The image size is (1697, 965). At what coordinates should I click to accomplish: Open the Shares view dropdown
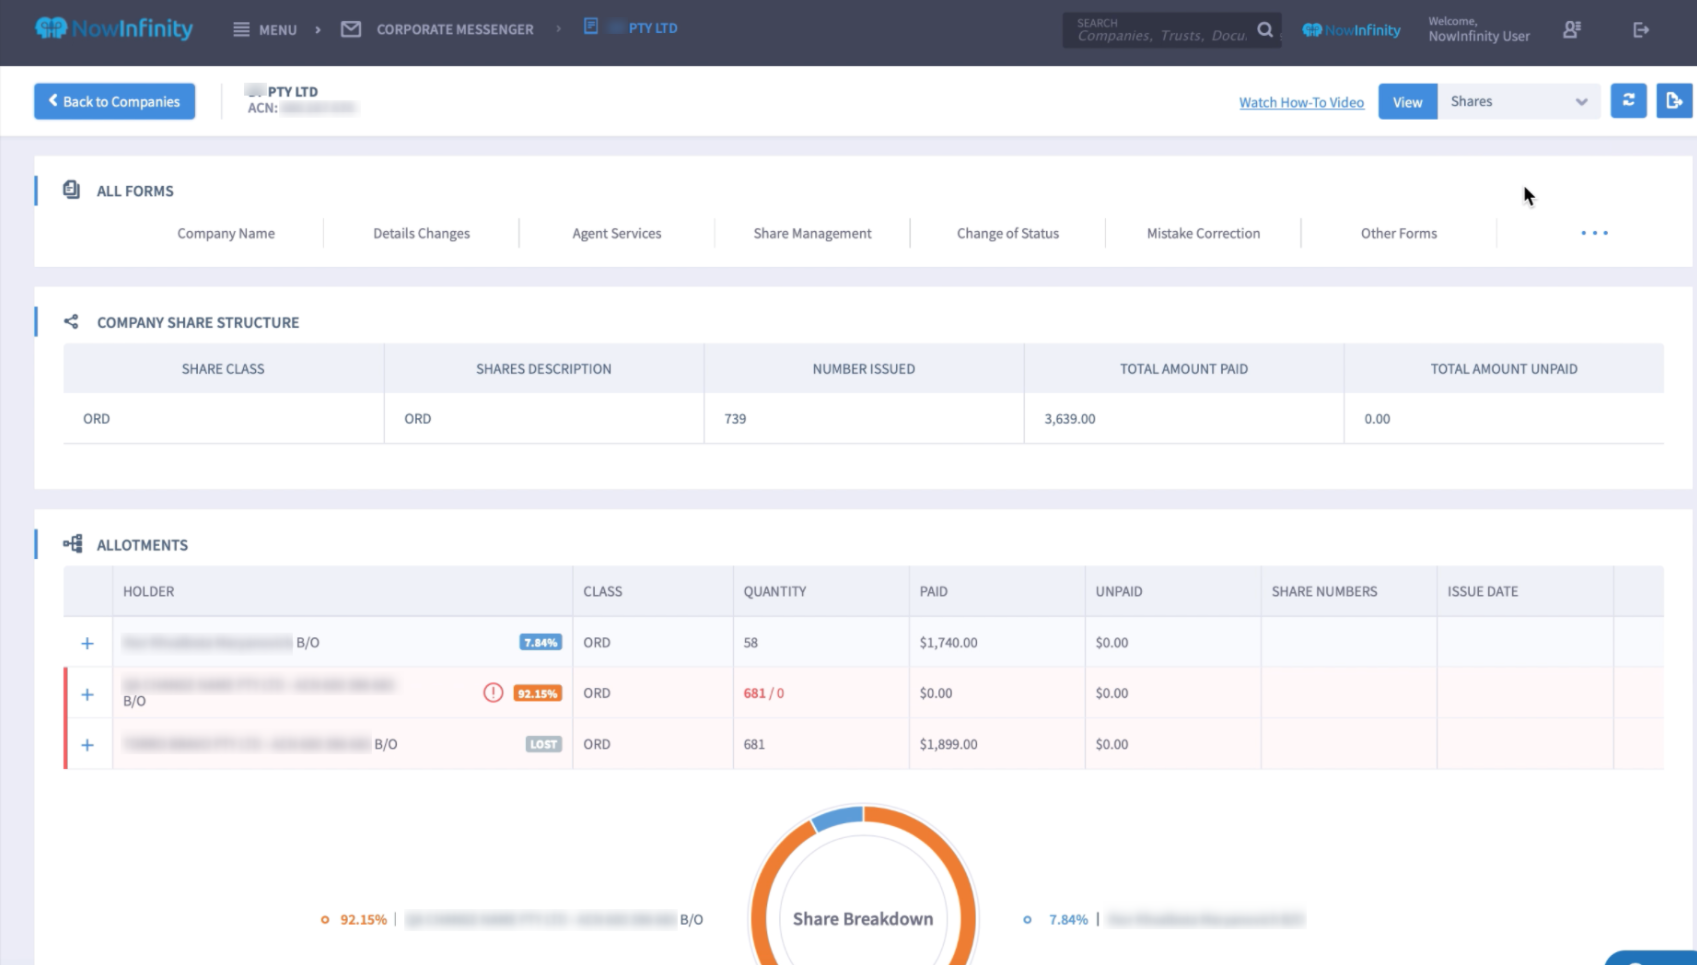tap(1518, 101)
